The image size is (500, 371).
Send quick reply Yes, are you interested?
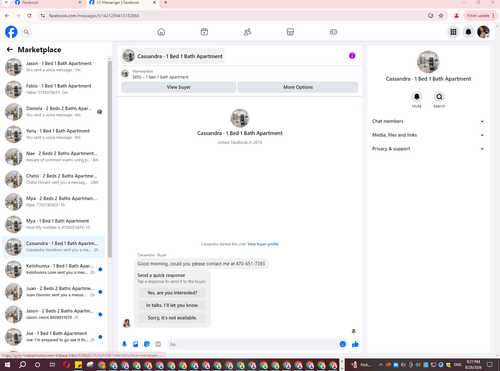[x=172, y=293]
